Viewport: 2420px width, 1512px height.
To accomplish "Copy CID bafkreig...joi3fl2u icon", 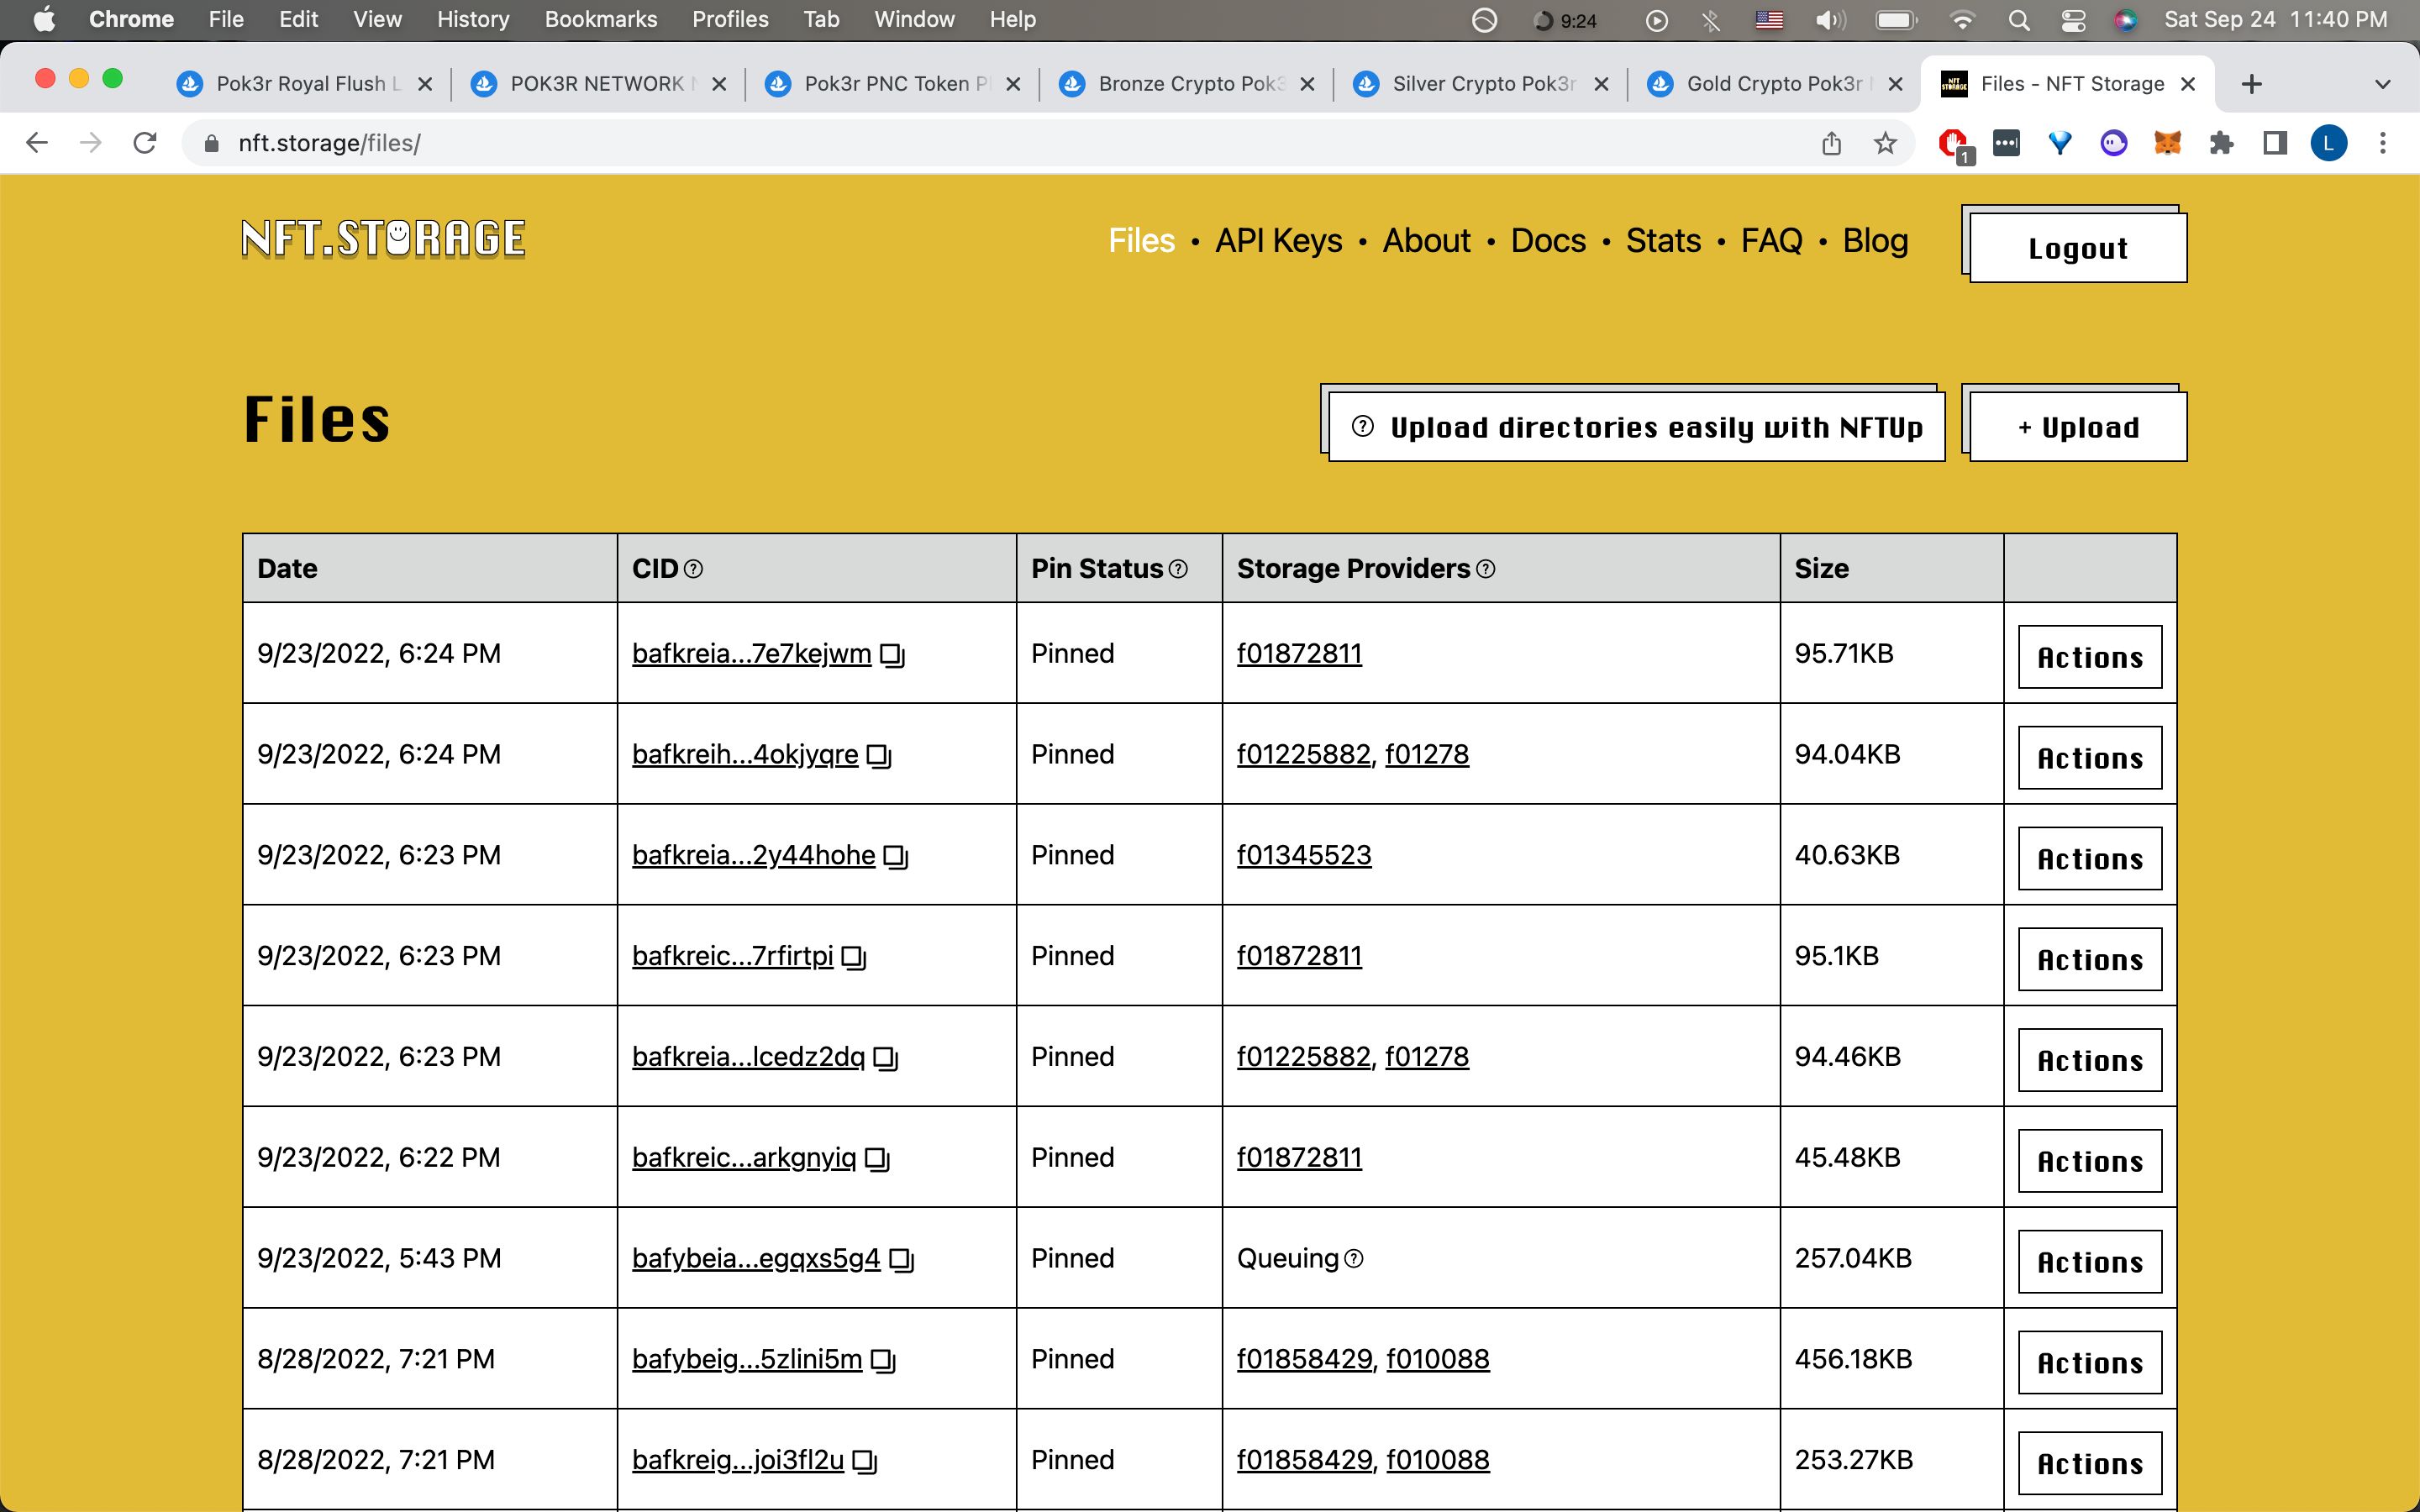I will (865, 1462).
